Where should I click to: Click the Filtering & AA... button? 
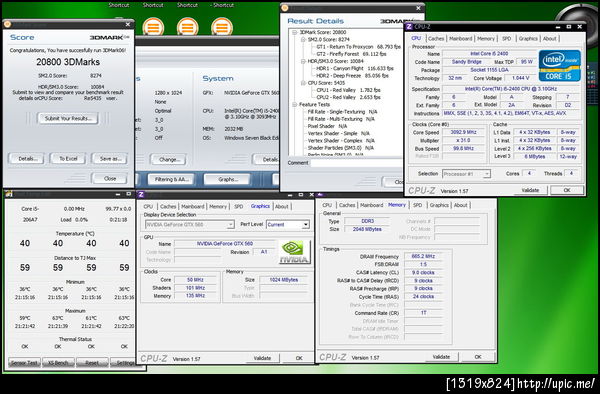(x=171, y=179)
